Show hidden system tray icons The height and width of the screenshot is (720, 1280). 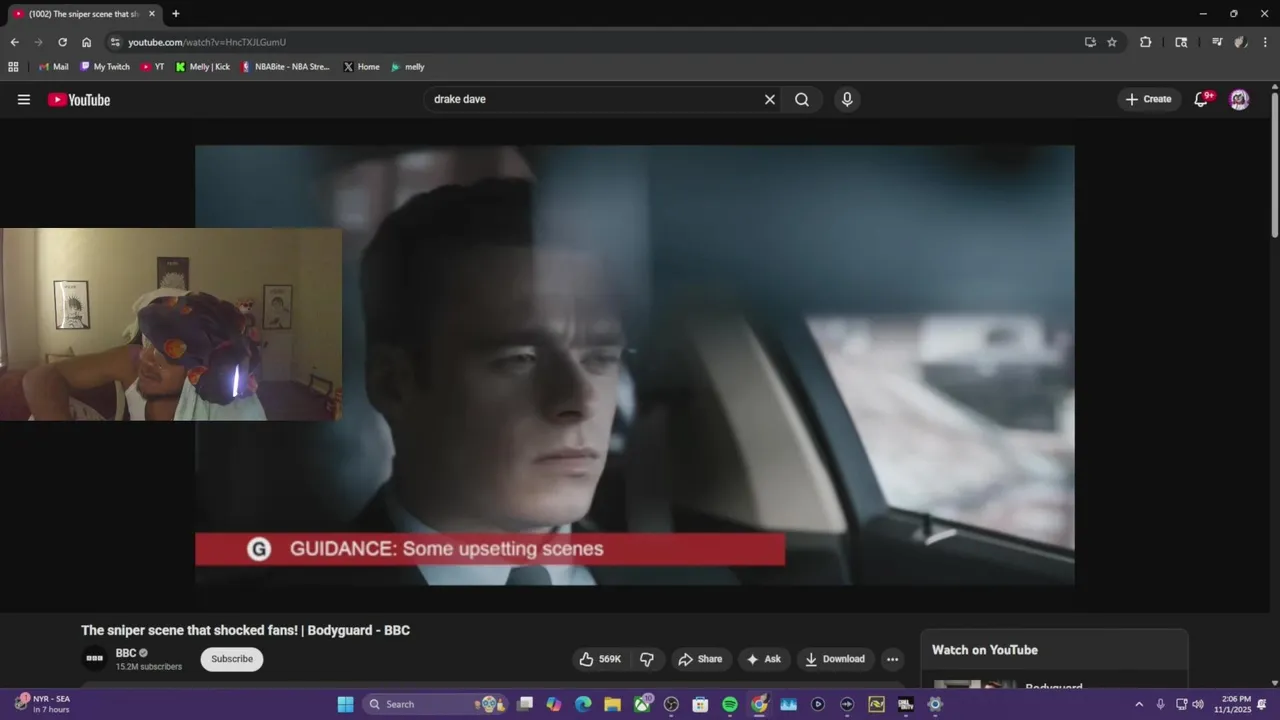1139,704
